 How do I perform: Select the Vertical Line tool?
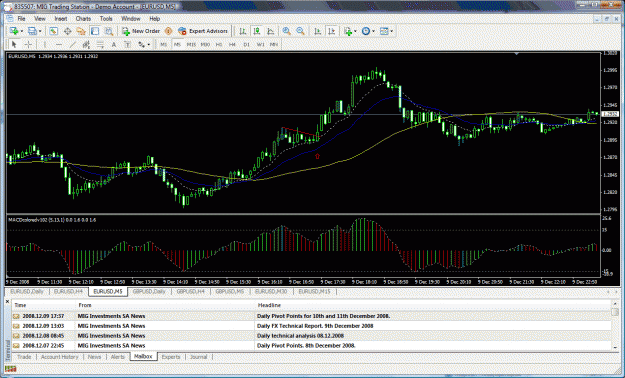[x=45, y=45]
